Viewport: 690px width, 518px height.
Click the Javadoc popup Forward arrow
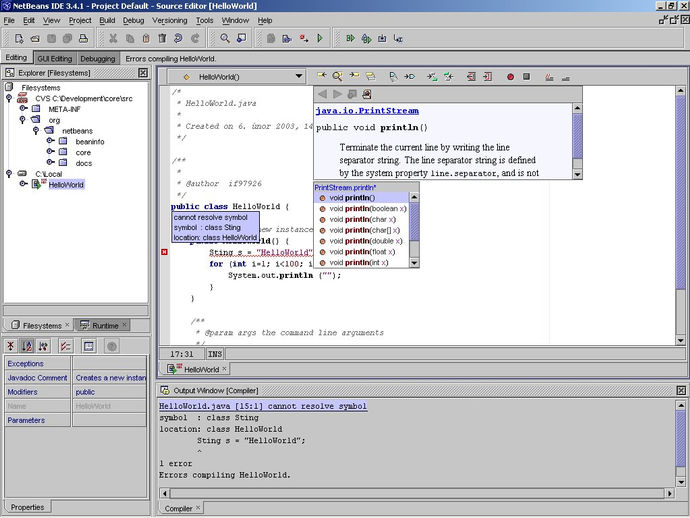click(x=337, y=94)
